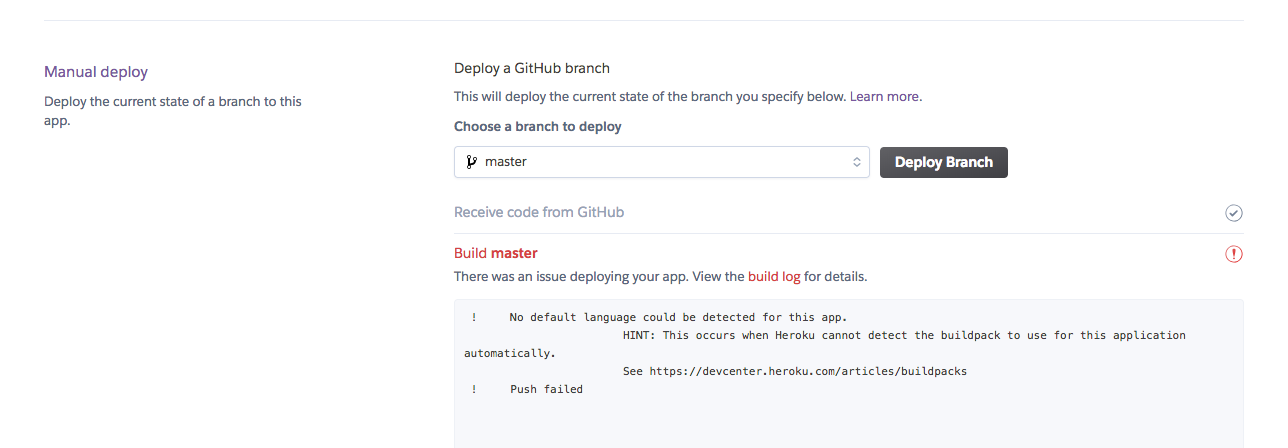
Task: Click the Receive code from GitHub text
Action: click(539, 212)
